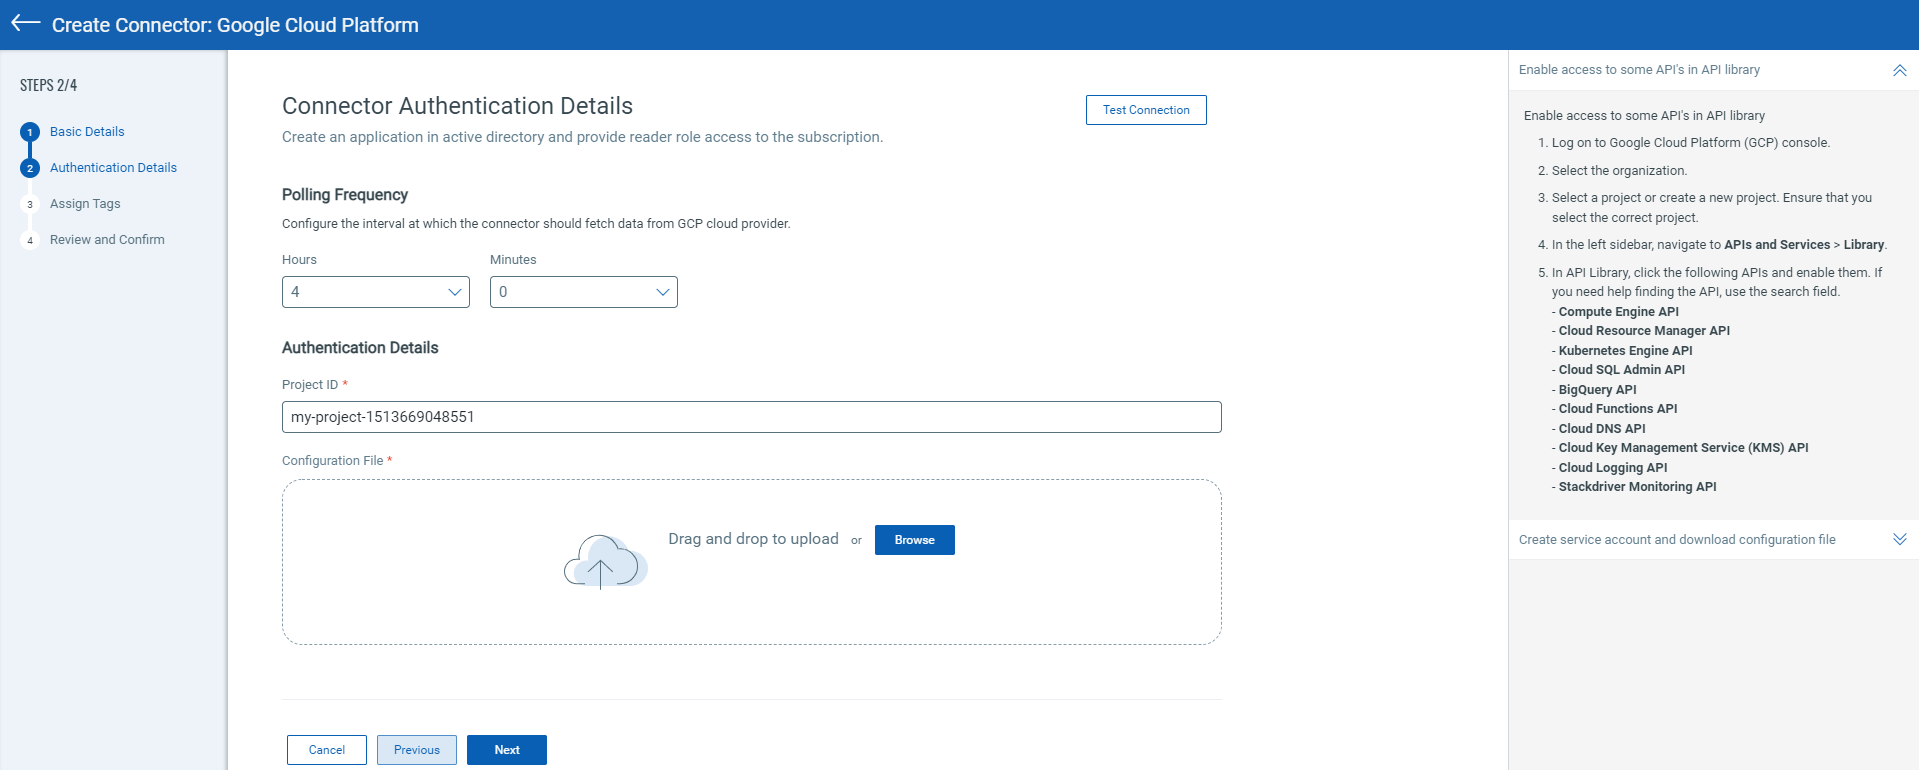Click the Cloud Functions API text
Image resolution: width=1919 pixels, height=770 pixels.
(1618, 409)
